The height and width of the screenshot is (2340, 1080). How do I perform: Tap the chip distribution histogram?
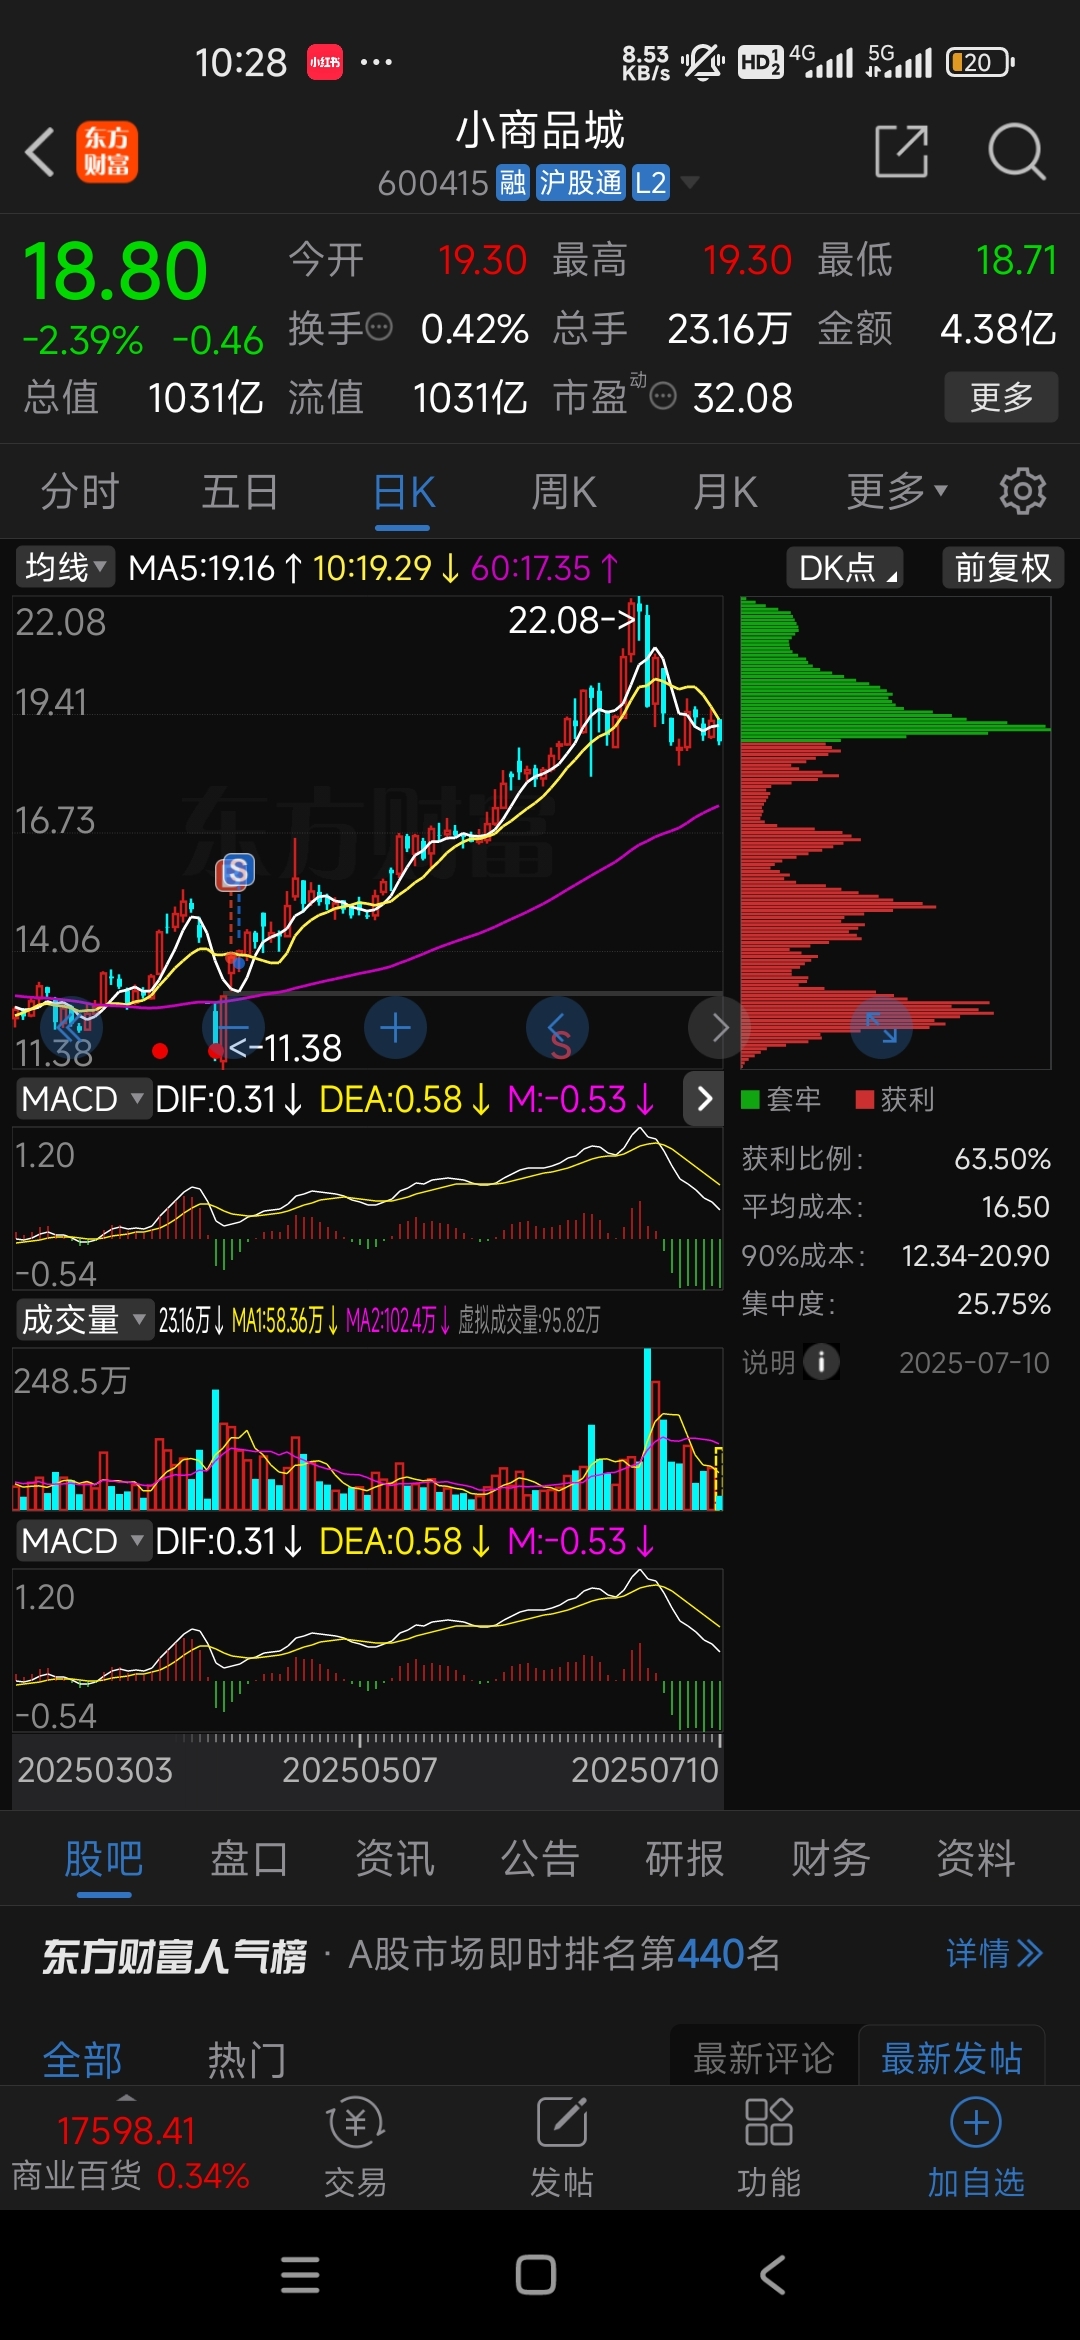(x=895, y=833)
